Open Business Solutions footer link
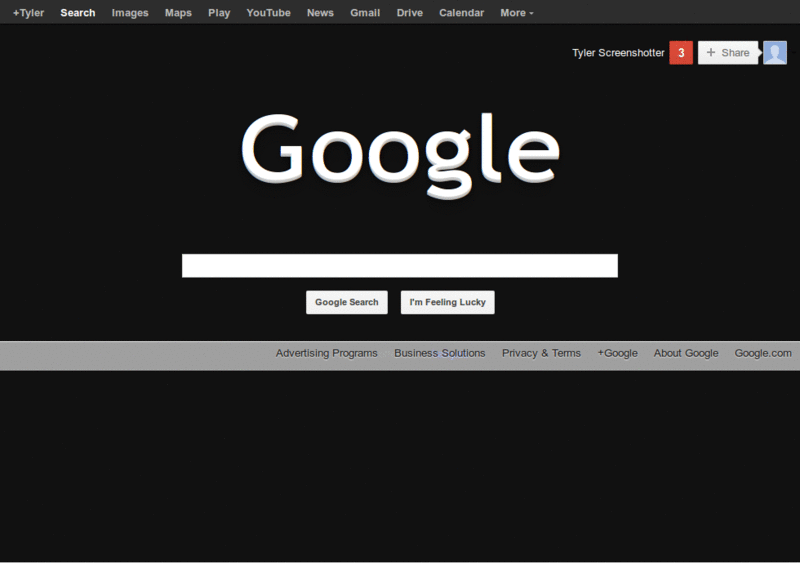The width and height of the screenshot is (800, 573). [x=439, y=353]
